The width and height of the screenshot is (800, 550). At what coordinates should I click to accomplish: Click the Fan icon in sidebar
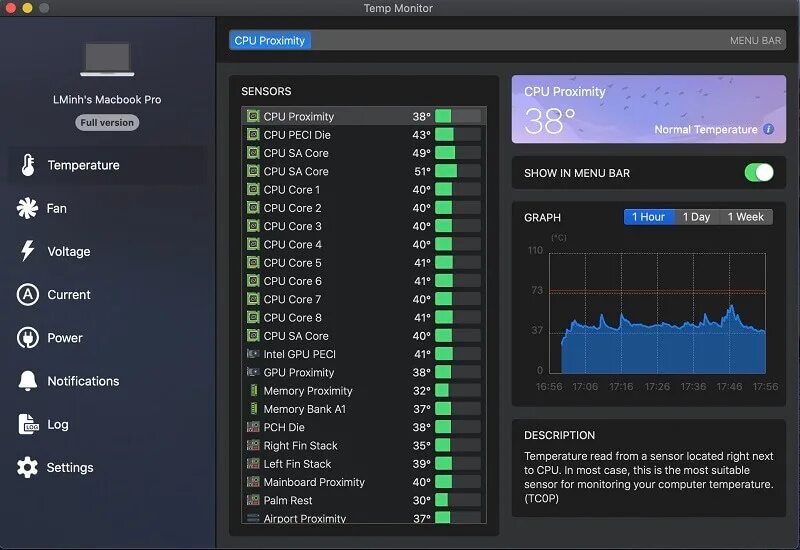coord(27,208)
